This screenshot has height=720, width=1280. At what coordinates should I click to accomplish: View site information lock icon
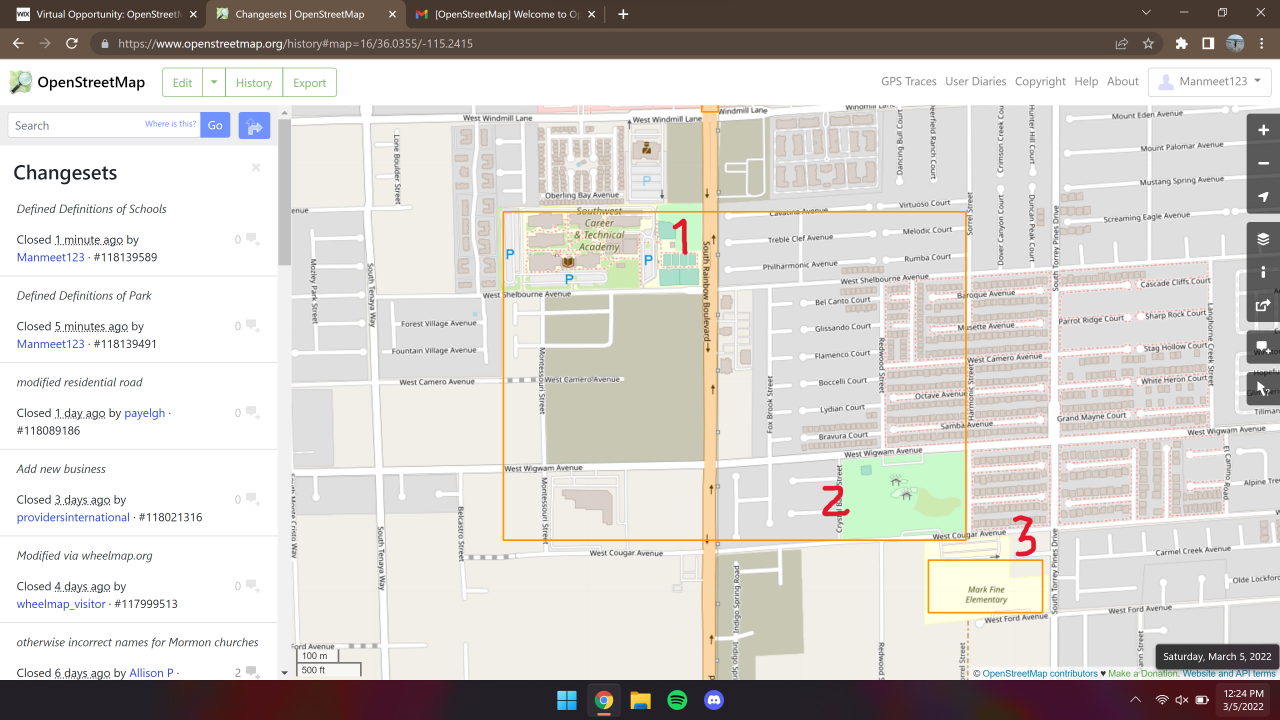pyautogui.click(x=104, y=44)
